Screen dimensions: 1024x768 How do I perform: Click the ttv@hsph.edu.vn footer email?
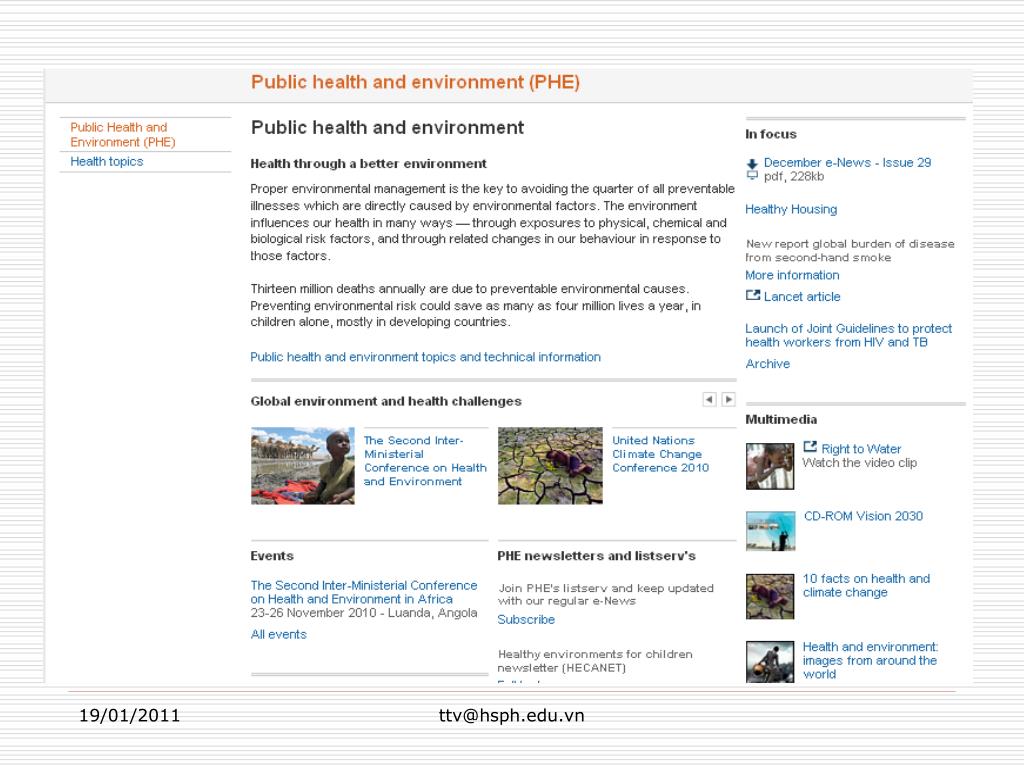[x=511, y=716]
